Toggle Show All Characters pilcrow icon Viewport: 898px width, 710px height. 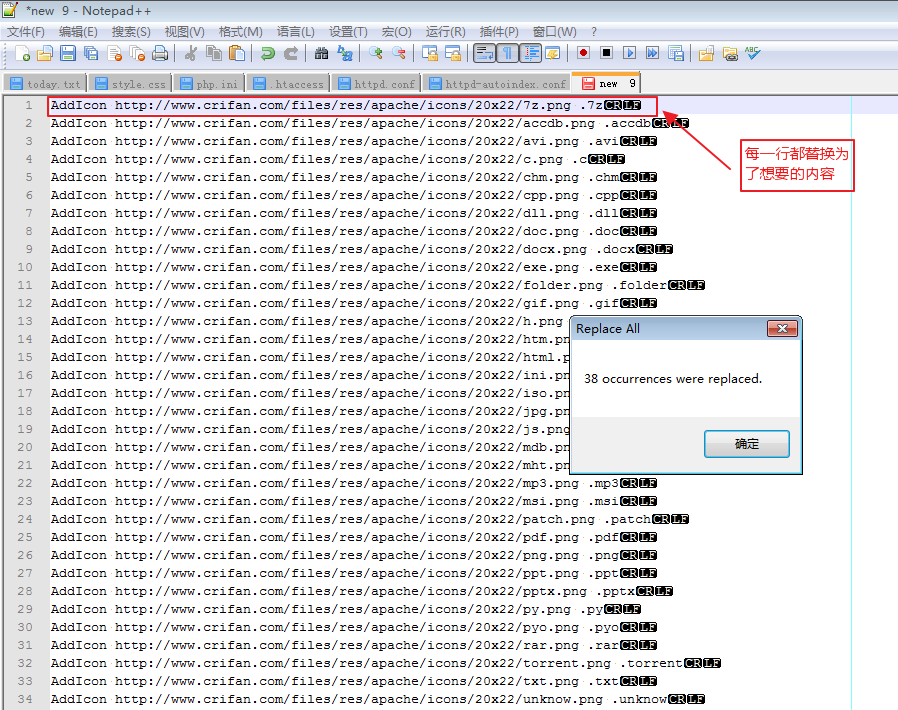pos(507,53)
